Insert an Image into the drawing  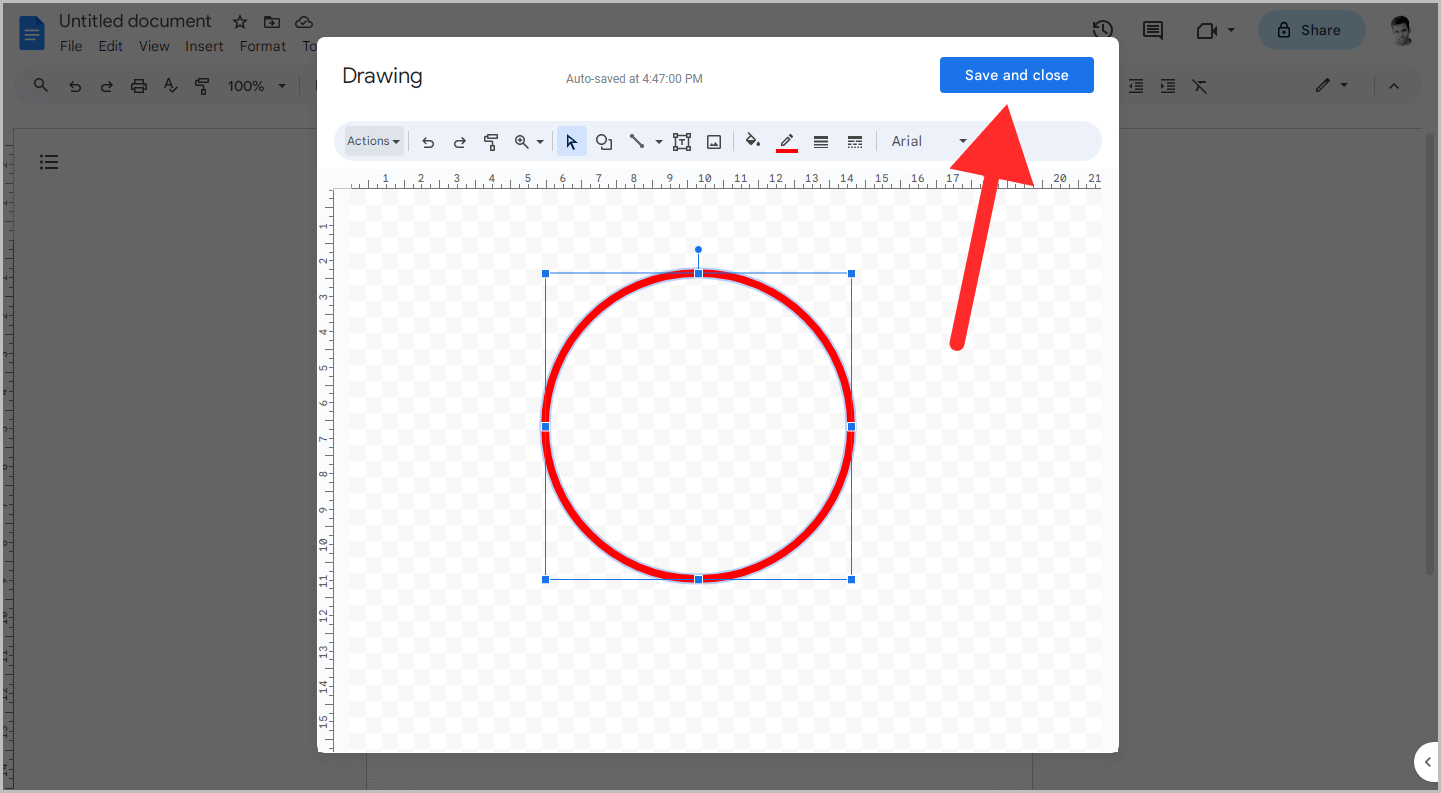point(713,141)
